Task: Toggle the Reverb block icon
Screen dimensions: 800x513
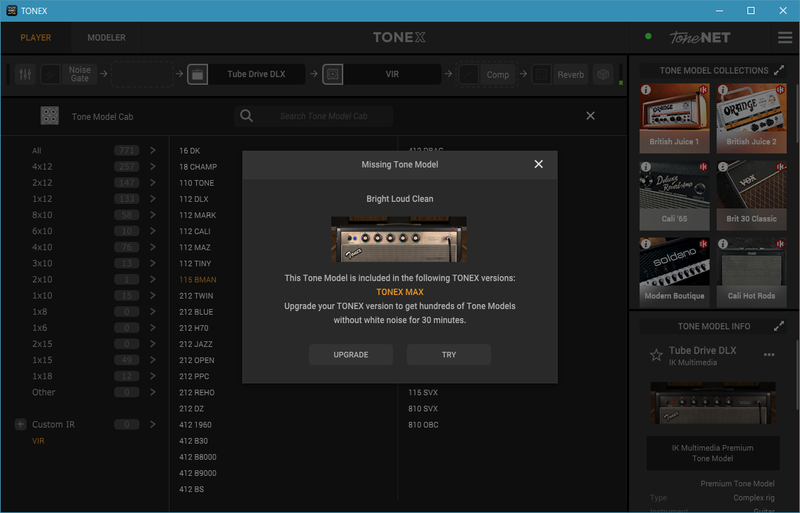Action: coord(541,75)
